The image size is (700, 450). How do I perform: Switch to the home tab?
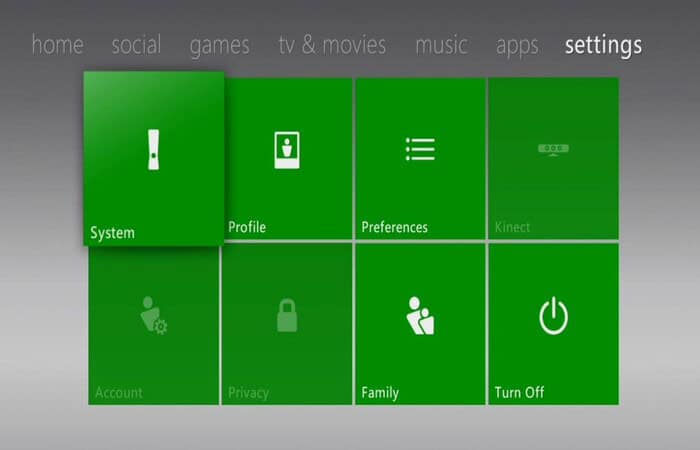[58, 45]
